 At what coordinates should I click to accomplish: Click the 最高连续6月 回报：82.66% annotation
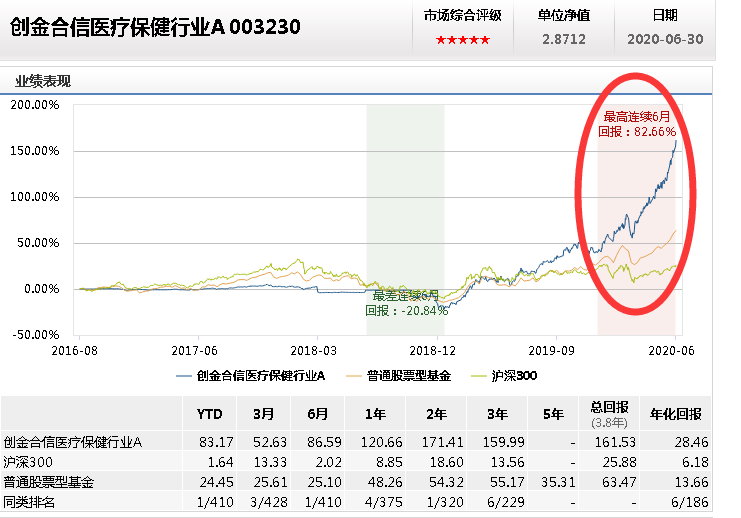637,124
